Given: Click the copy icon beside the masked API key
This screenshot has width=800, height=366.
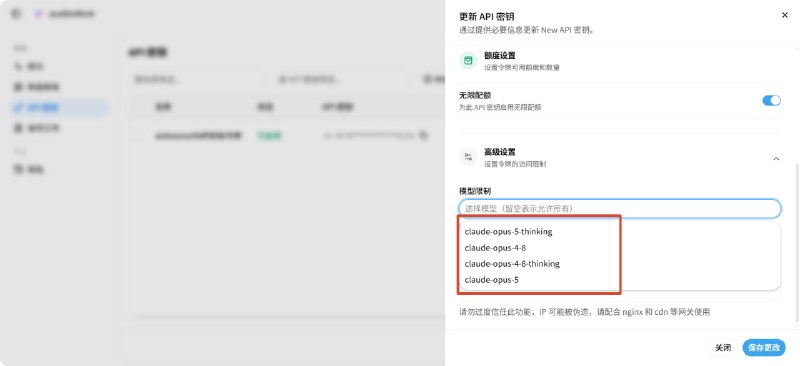Looking at the screenshot, I should 422,136.
